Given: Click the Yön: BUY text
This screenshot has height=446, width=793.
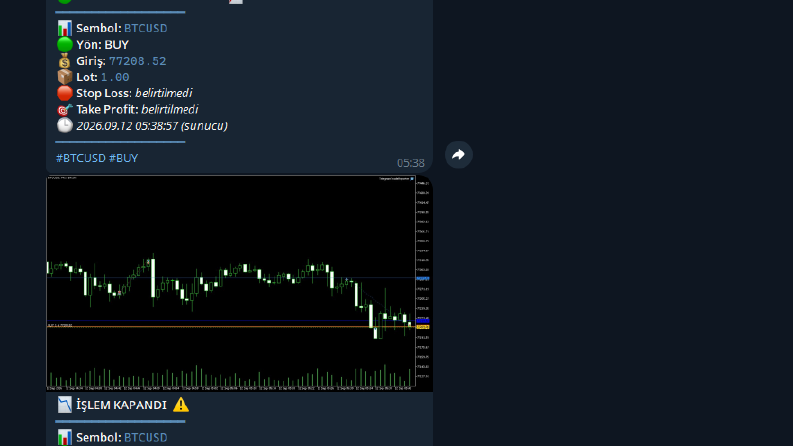Looking at the screenshot, I should tap(103, 45).
